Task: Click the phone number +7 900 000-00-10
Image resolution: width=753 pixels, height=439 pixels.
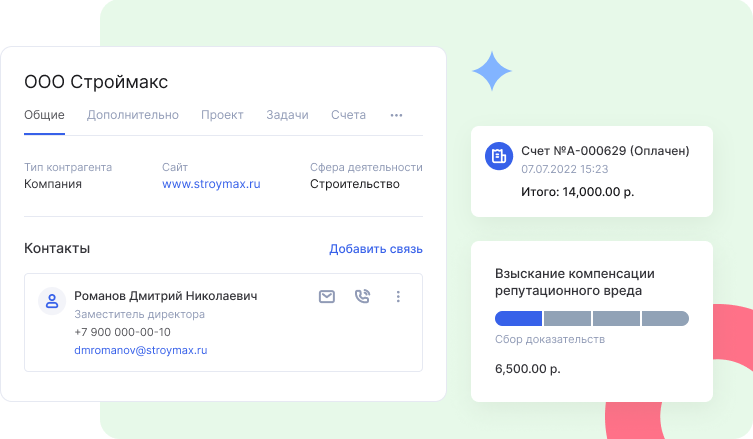Action: click(x=122, y=332)
